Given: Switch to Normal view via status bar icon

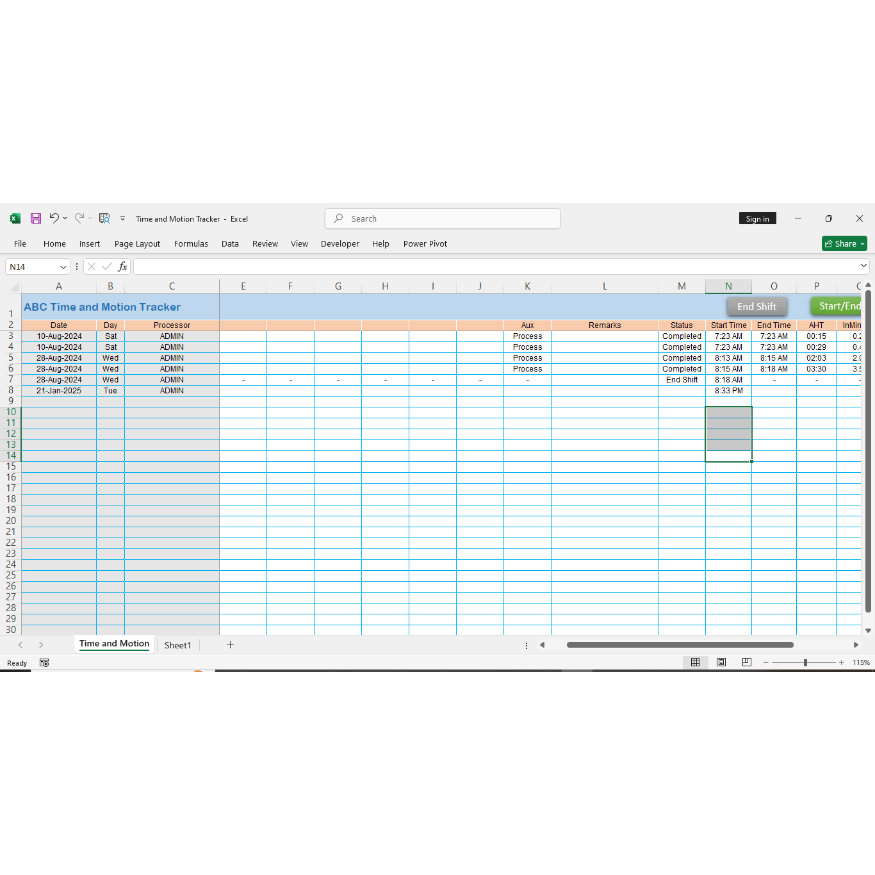Looking at the screenshot, I should pyautogui.click(x=695, y=662).
